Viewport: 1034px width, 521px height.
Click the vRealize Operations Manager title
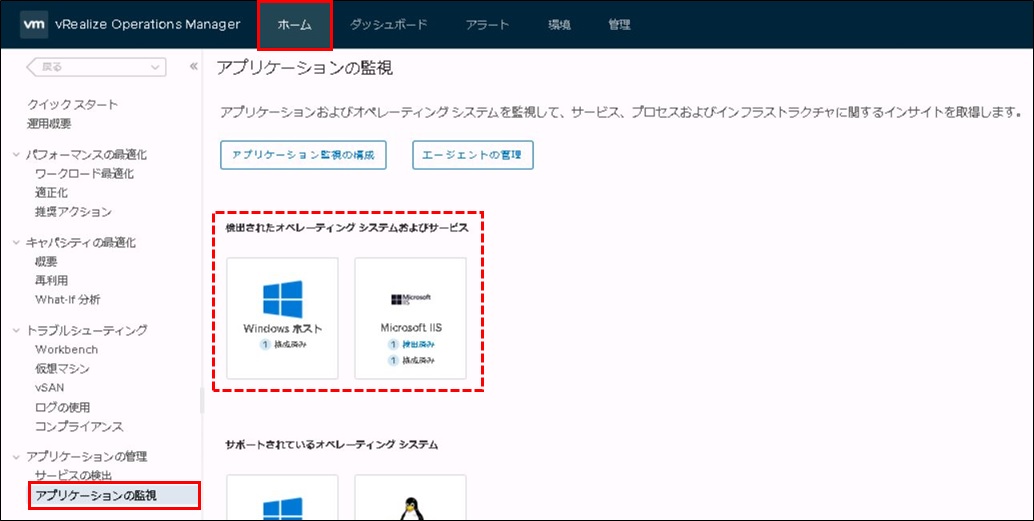pos(148,25)
